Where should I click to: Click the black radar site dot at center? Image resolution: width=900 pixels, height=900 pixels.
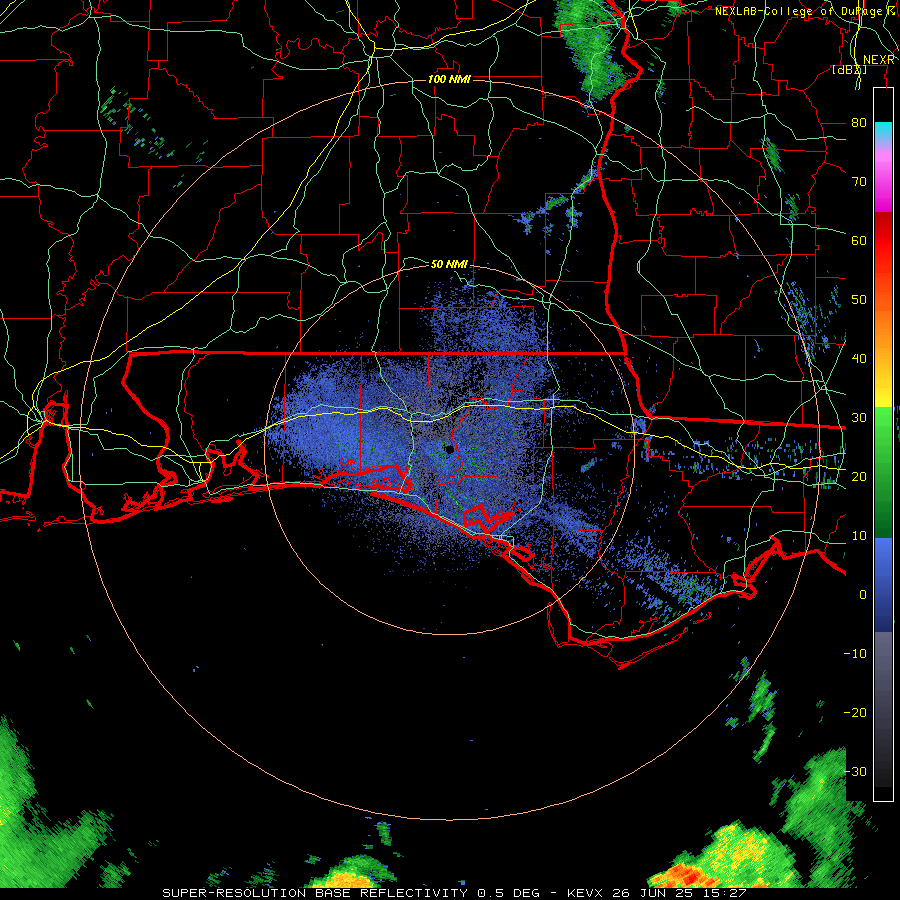click(449, 449)
